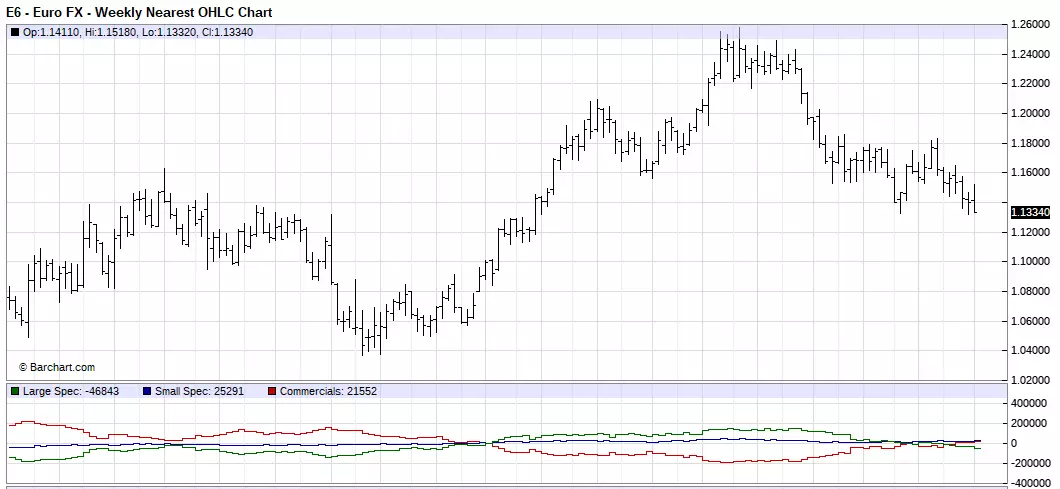Click the E6 Euro FX chart title
1060x489 pixels.
(139, 12)
